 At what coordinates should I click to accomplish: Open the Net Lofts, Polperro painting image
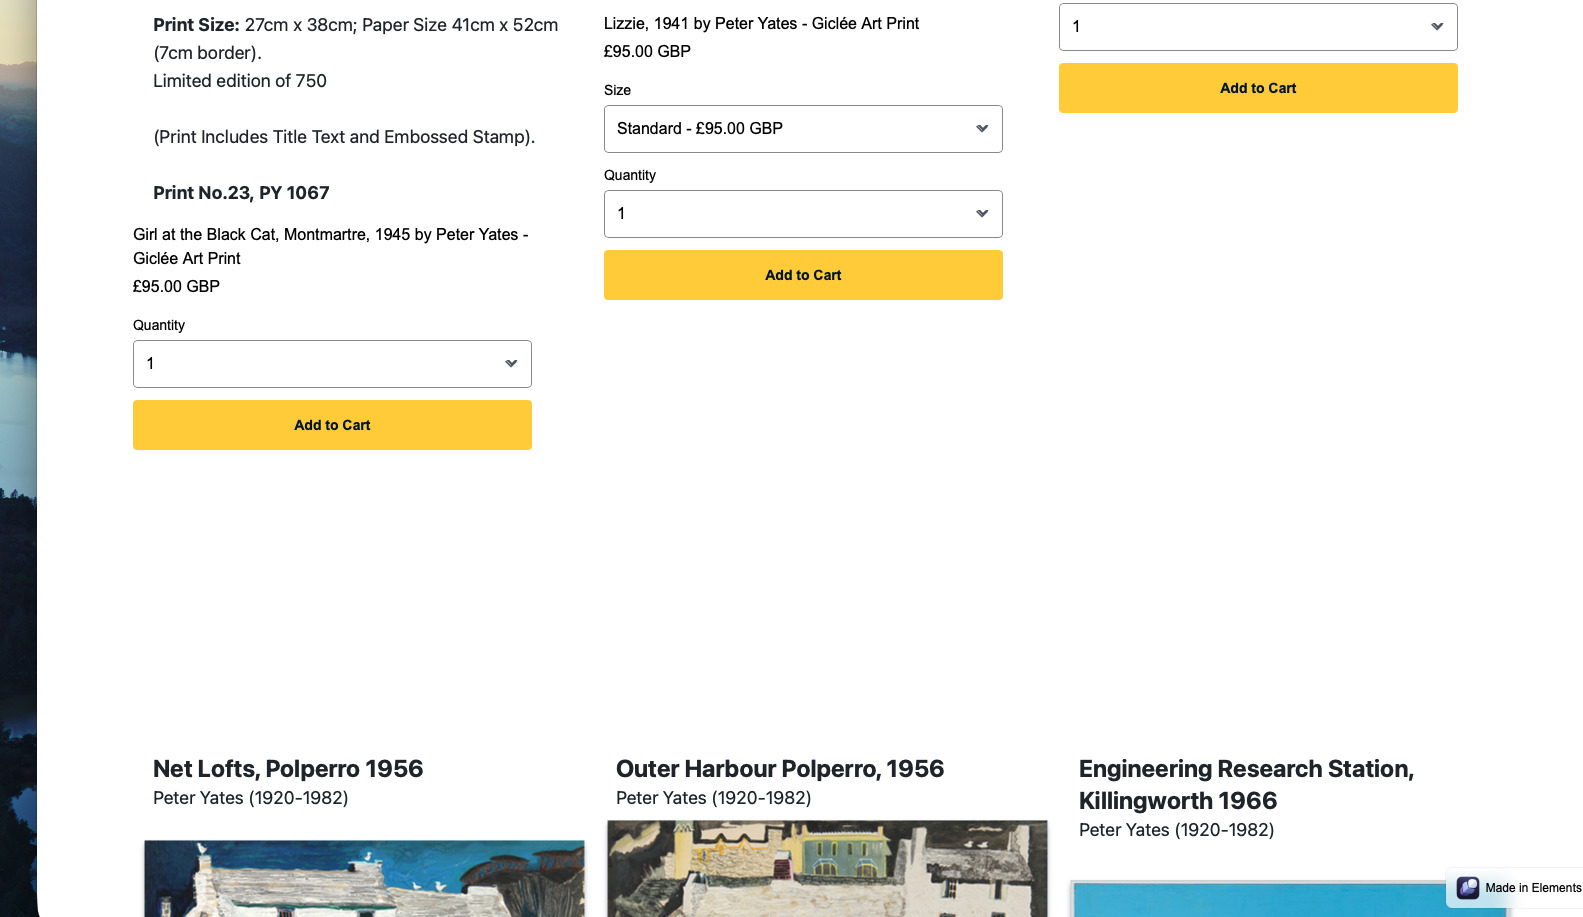coord(364,878)
